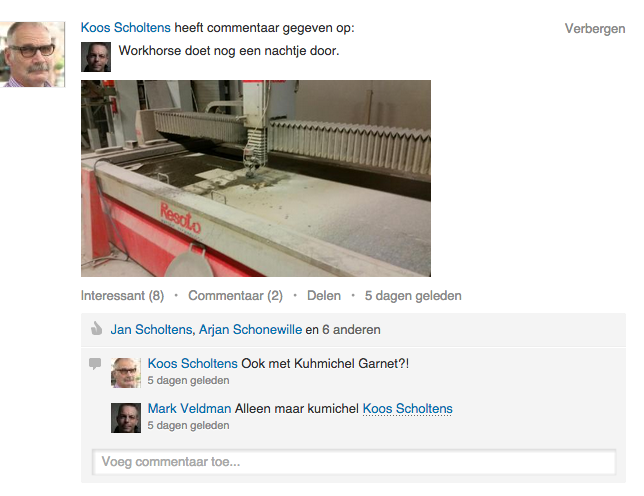Click Mark Veldman's avatar in comments
This screenshot has width=644, height=496.
(126, 418)
